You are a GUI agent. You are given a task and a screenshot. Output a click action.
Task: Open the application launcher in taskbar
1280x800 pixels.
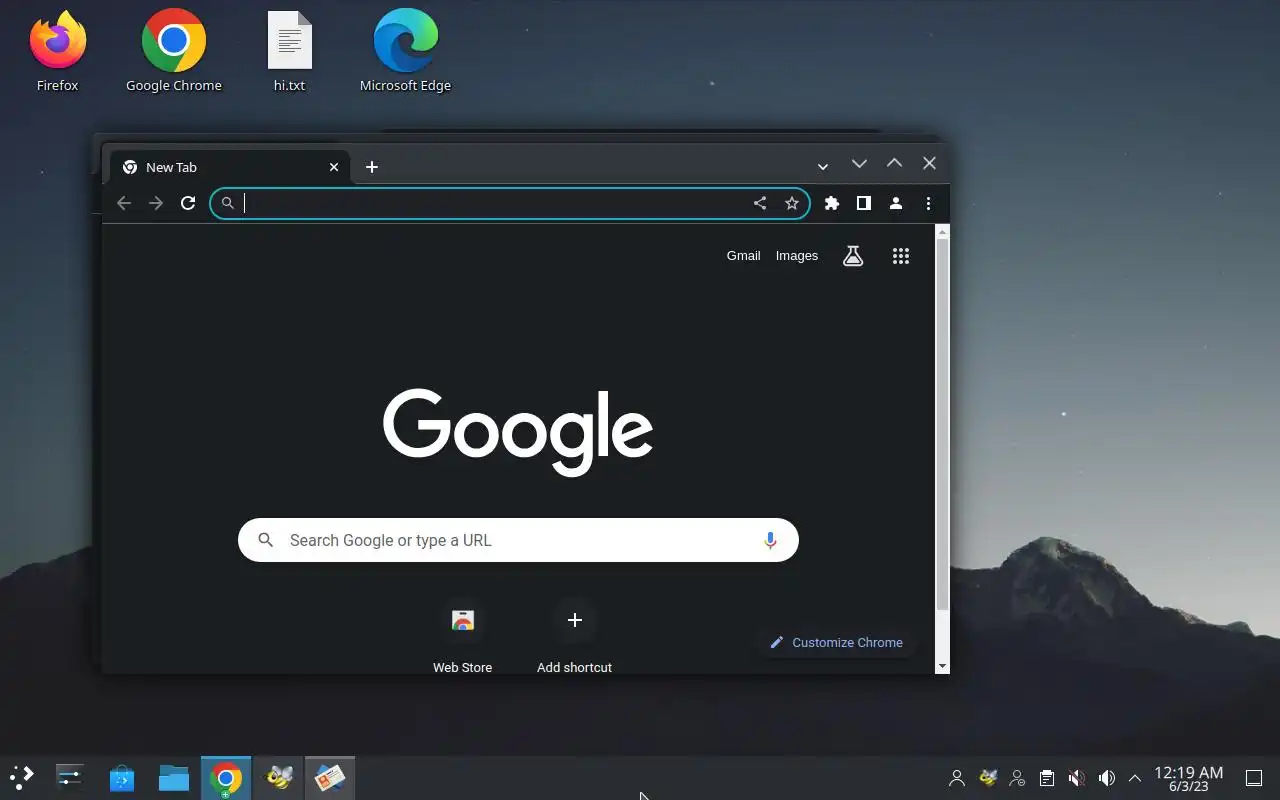[x=21, y=777]
